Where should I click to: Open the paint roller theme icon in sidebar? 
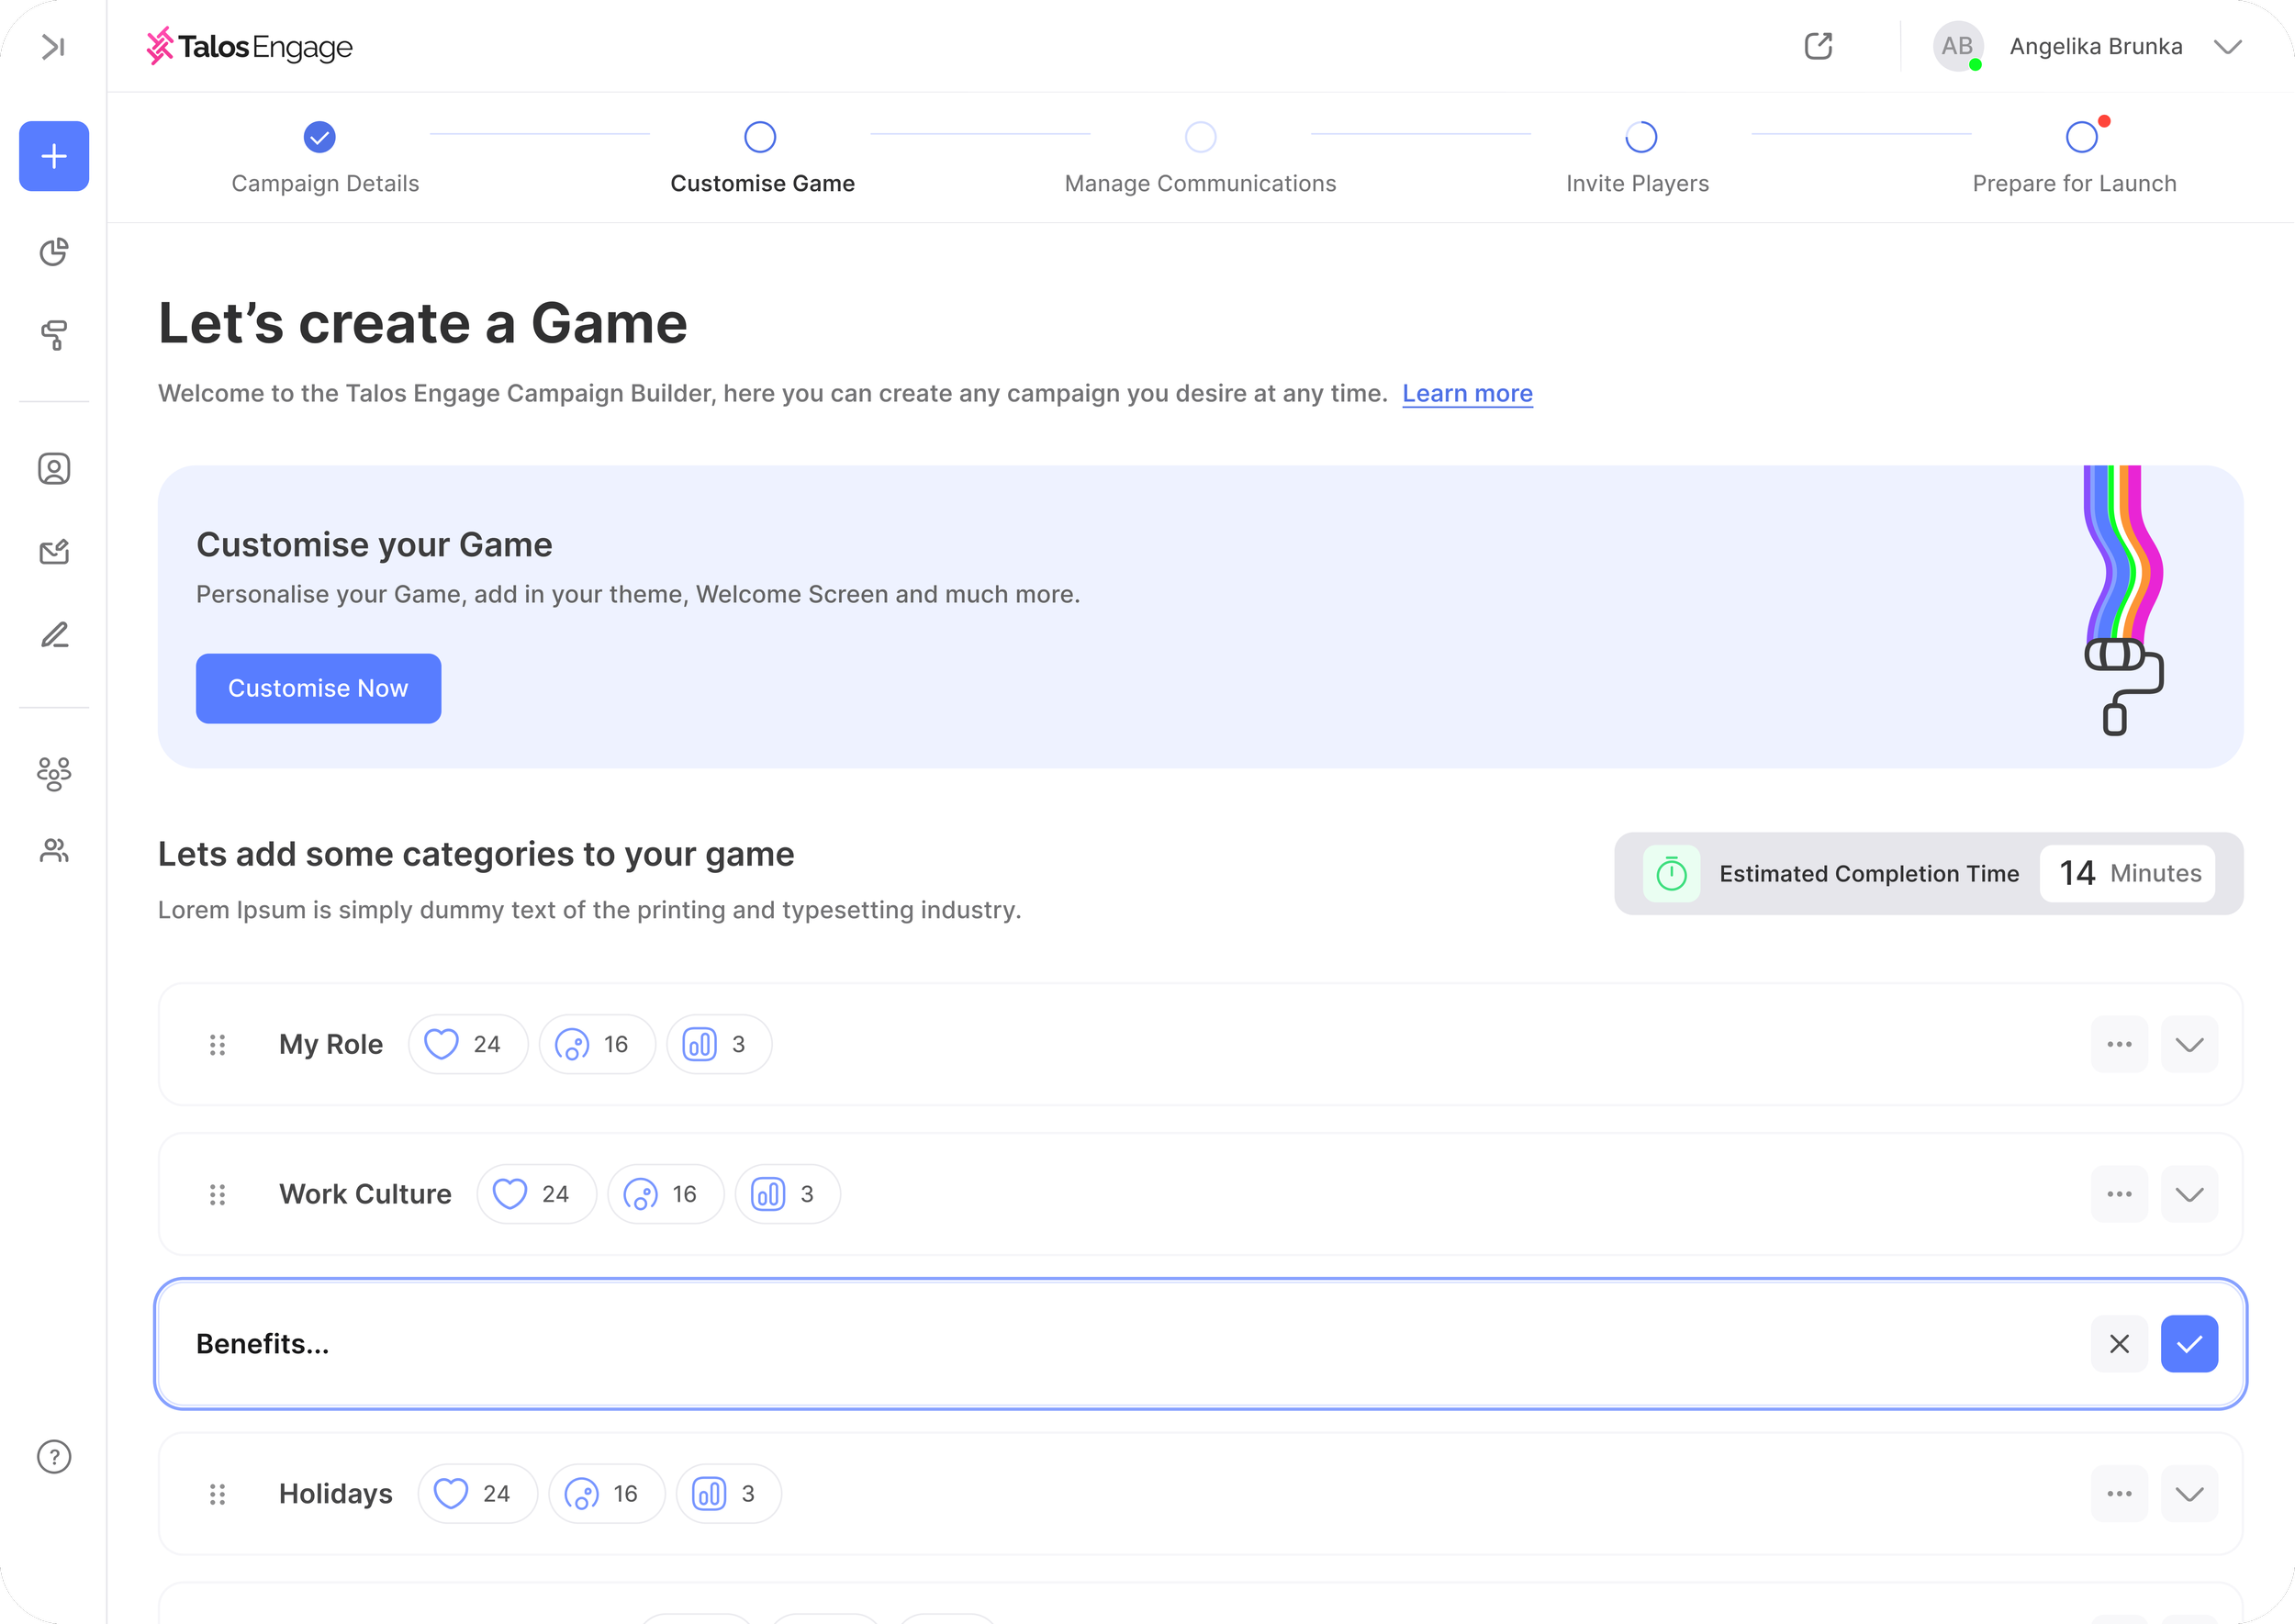pos(54,335)
